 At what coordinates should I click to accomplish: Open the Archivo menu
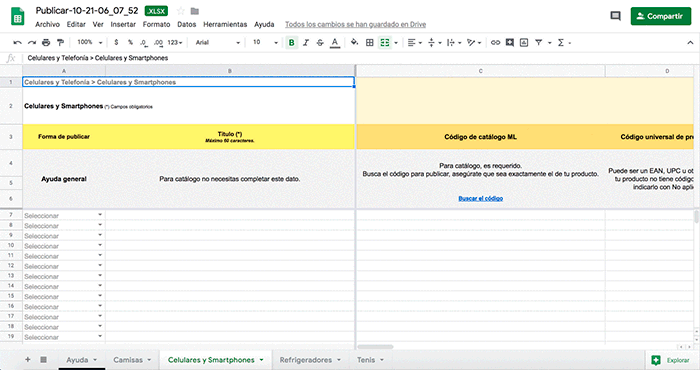coord(47,25)
